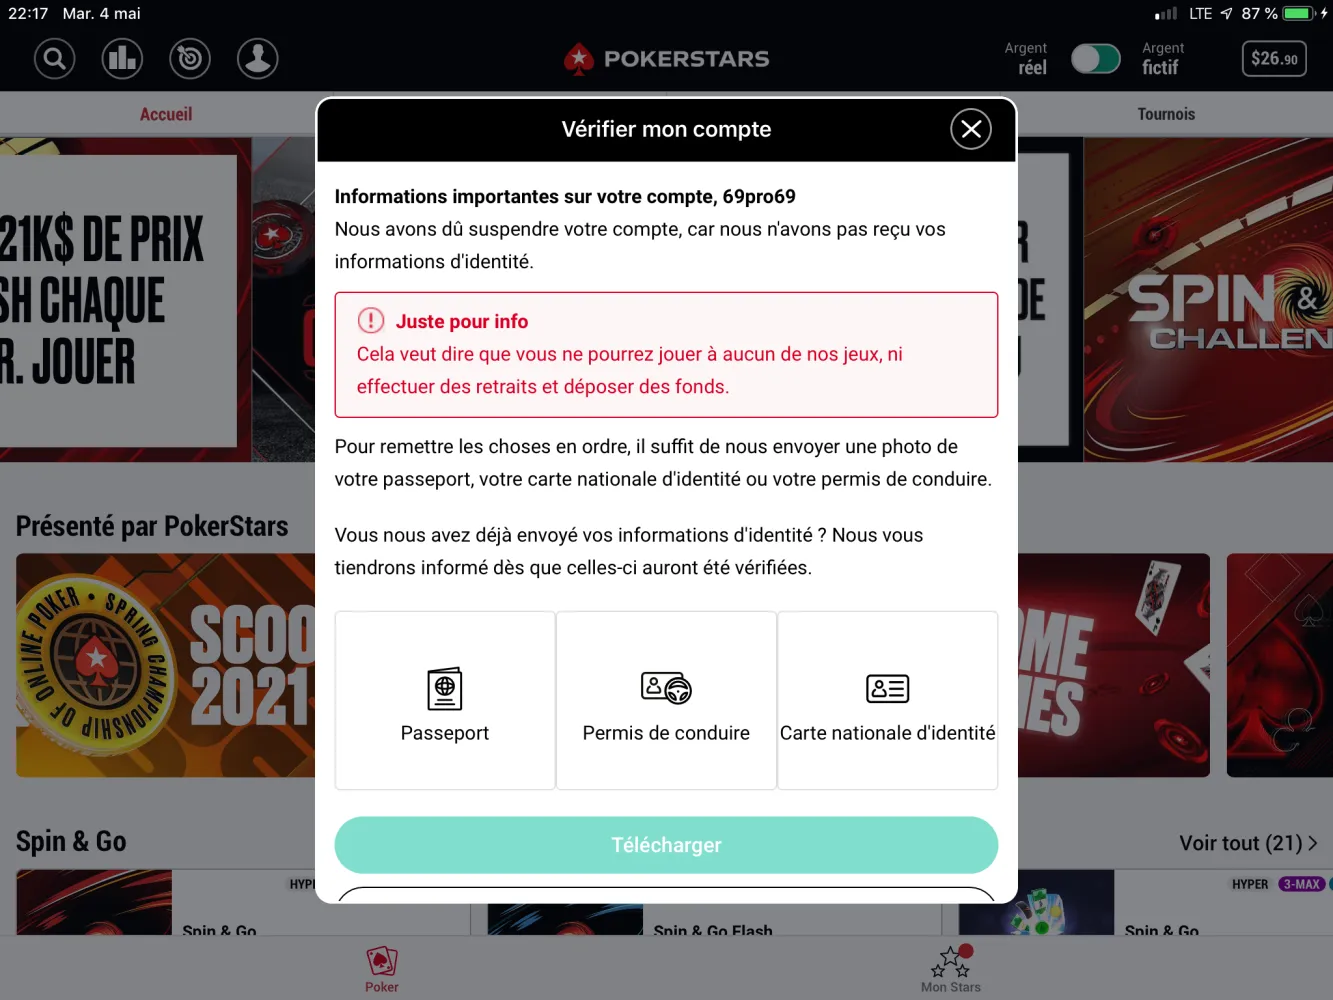Tap the Poker bottom navigation icon

381,969
